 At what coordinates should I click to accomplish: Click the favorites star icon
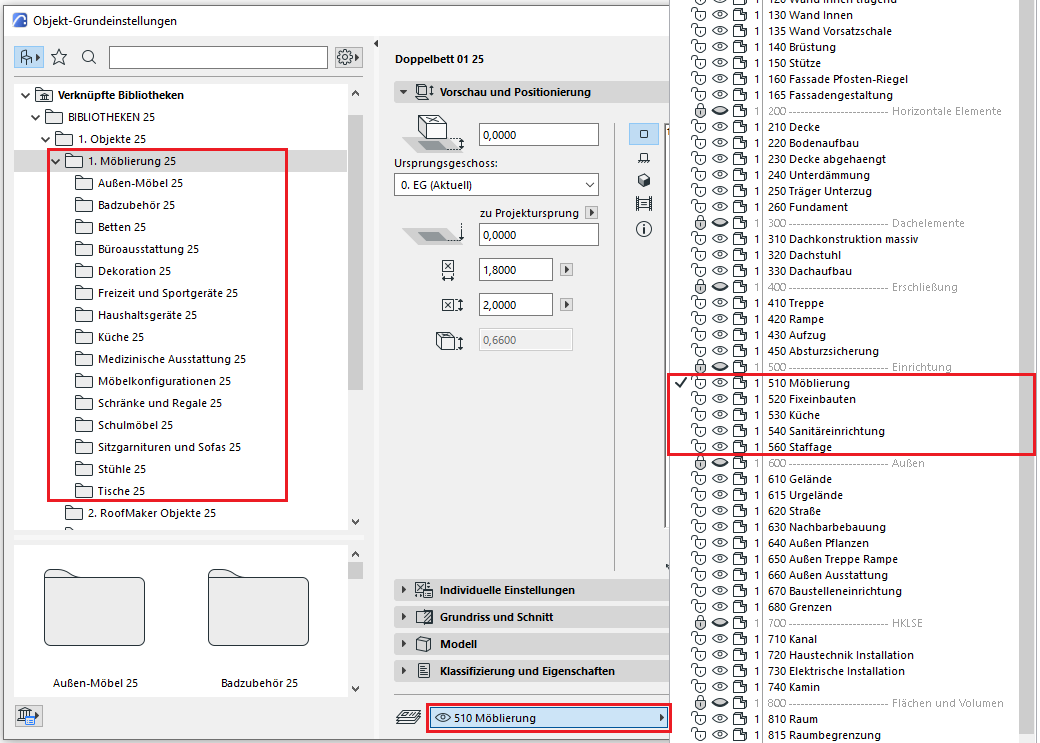(59, 57)
